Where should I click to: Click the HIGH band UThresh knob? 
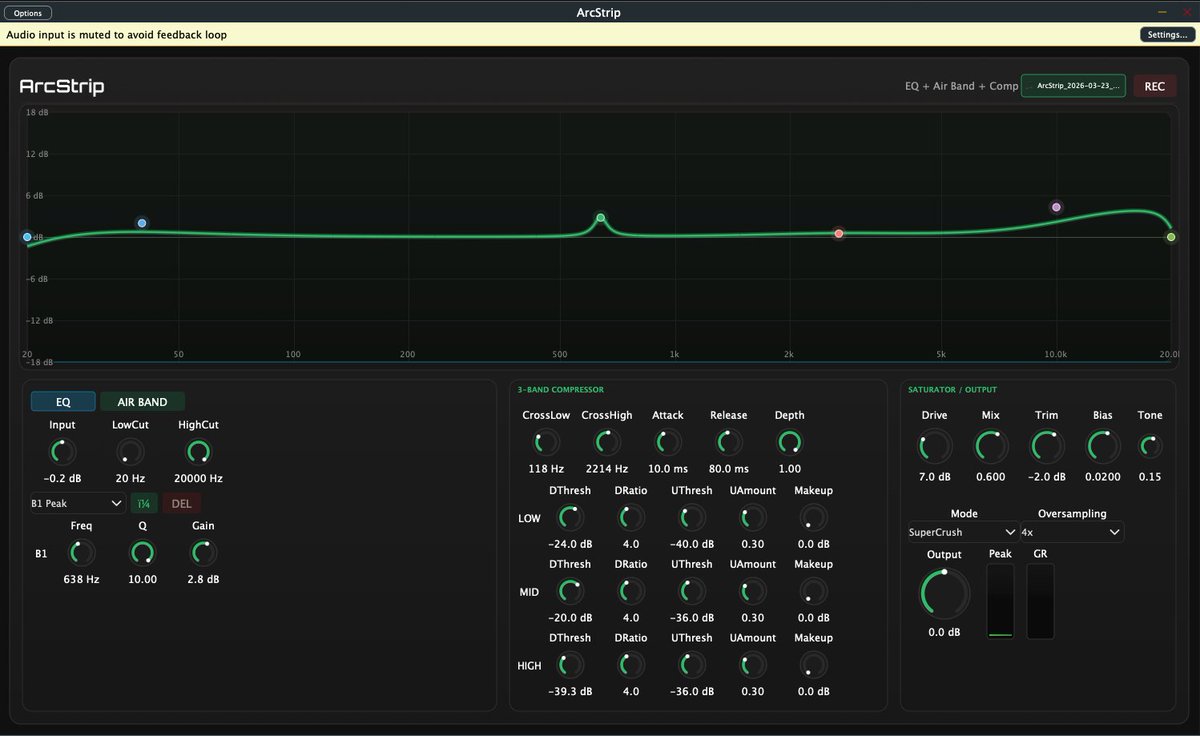pyautogui.click(x=692, y=665)
